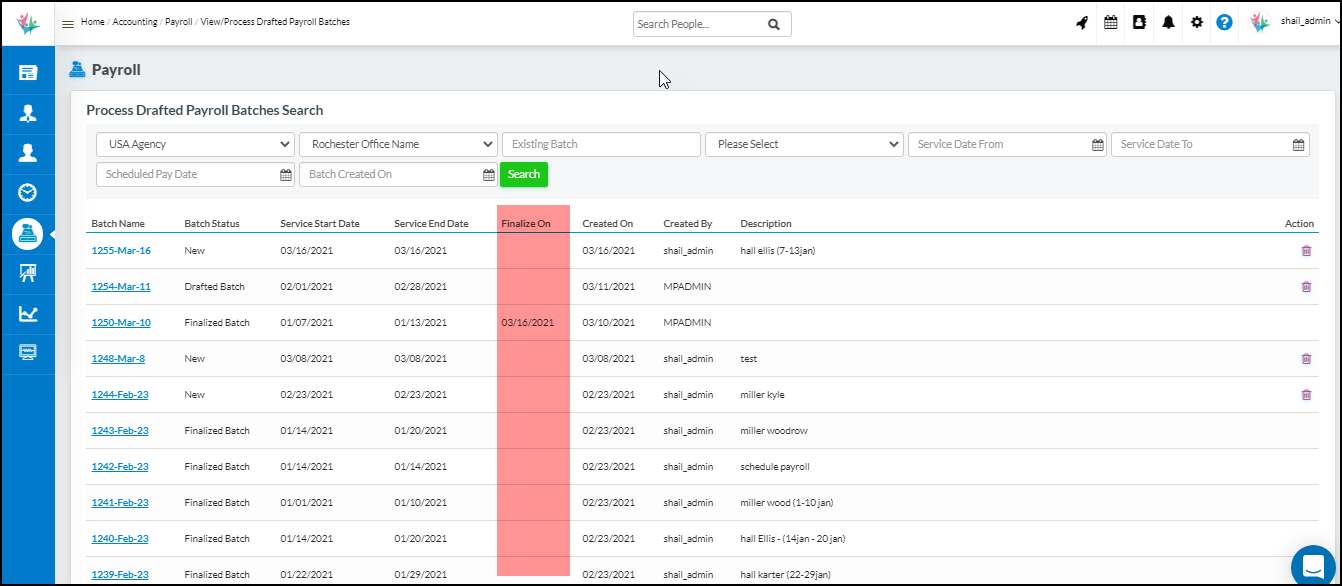
Task: Click the Service Date From field
Action: (1000, 144)
